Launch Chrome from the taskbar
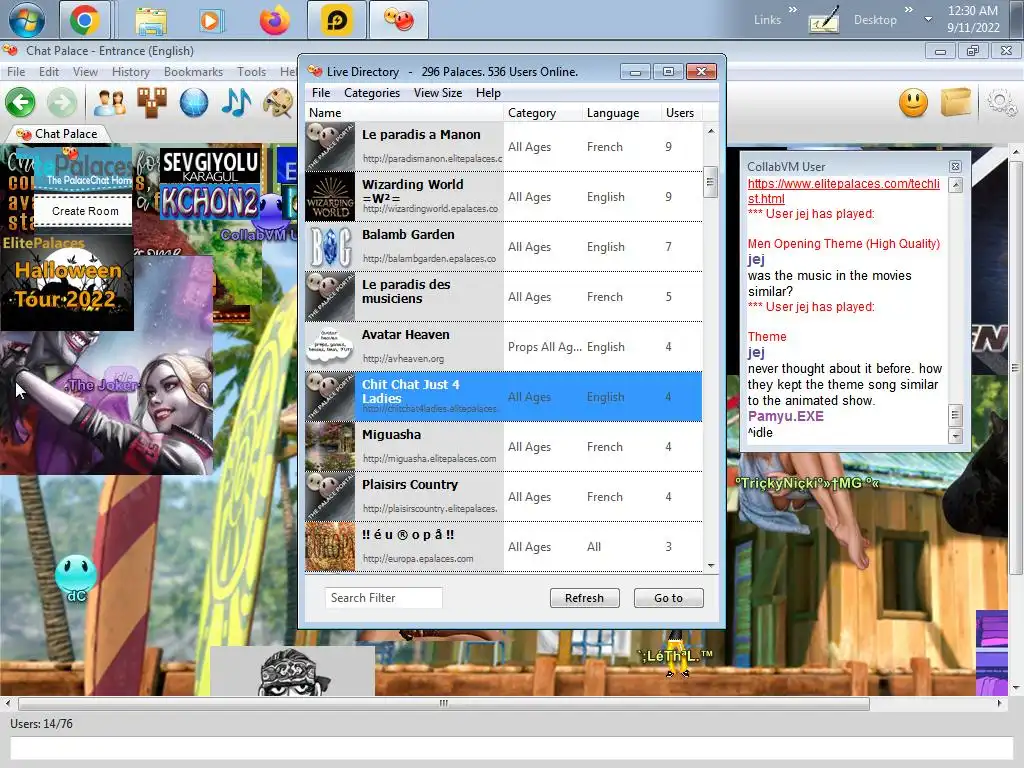This screenshot has width=1024, height=768. point(85,20)
